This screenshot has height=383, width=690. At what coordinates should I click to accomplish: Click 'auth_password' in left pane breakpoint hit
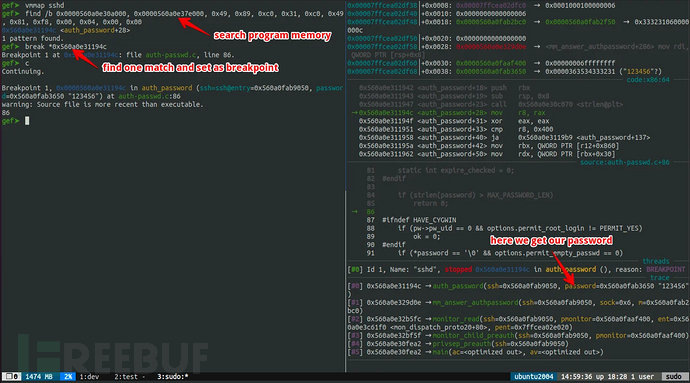point(167,88)
